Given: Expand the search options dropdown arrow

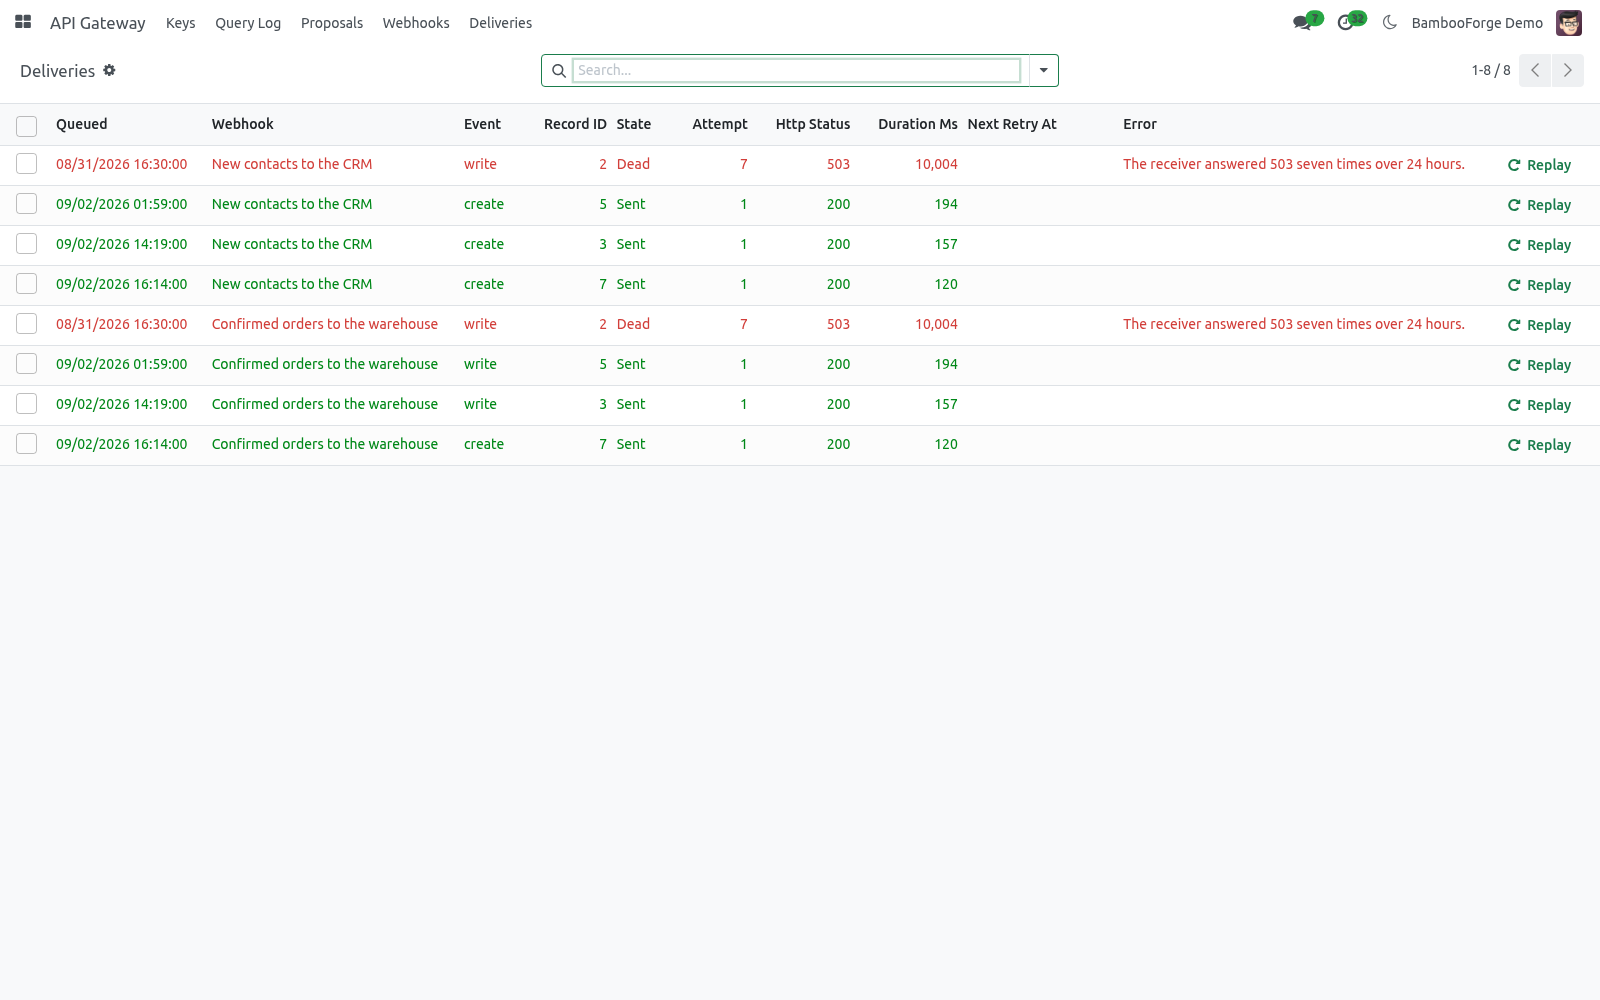Looking at the screenshot, I should coord(1043,70).
